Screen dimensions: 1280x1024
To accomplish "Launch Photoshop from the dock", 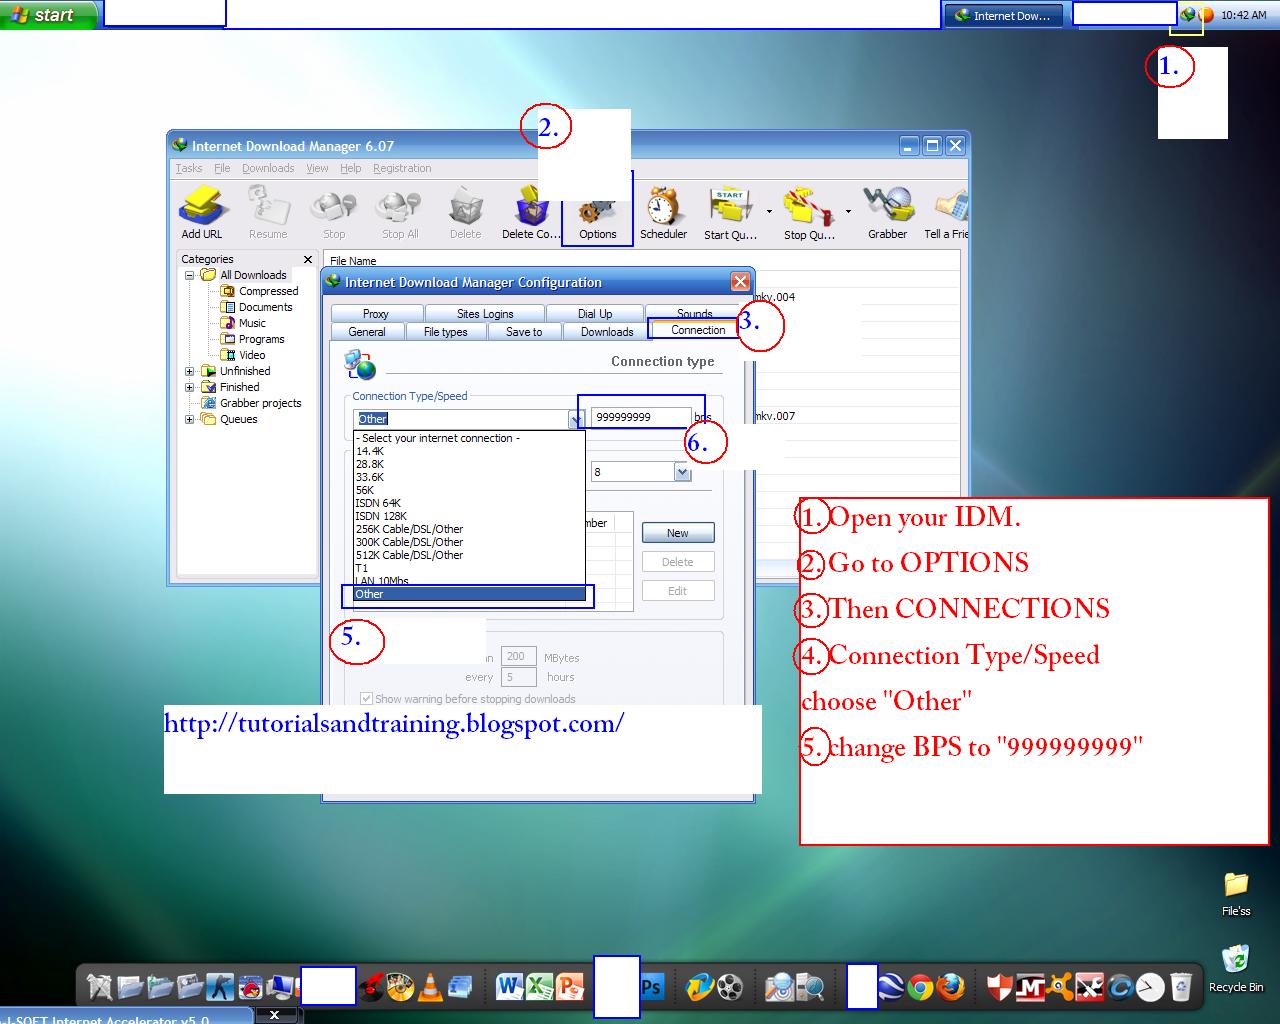I will [652, 987].
